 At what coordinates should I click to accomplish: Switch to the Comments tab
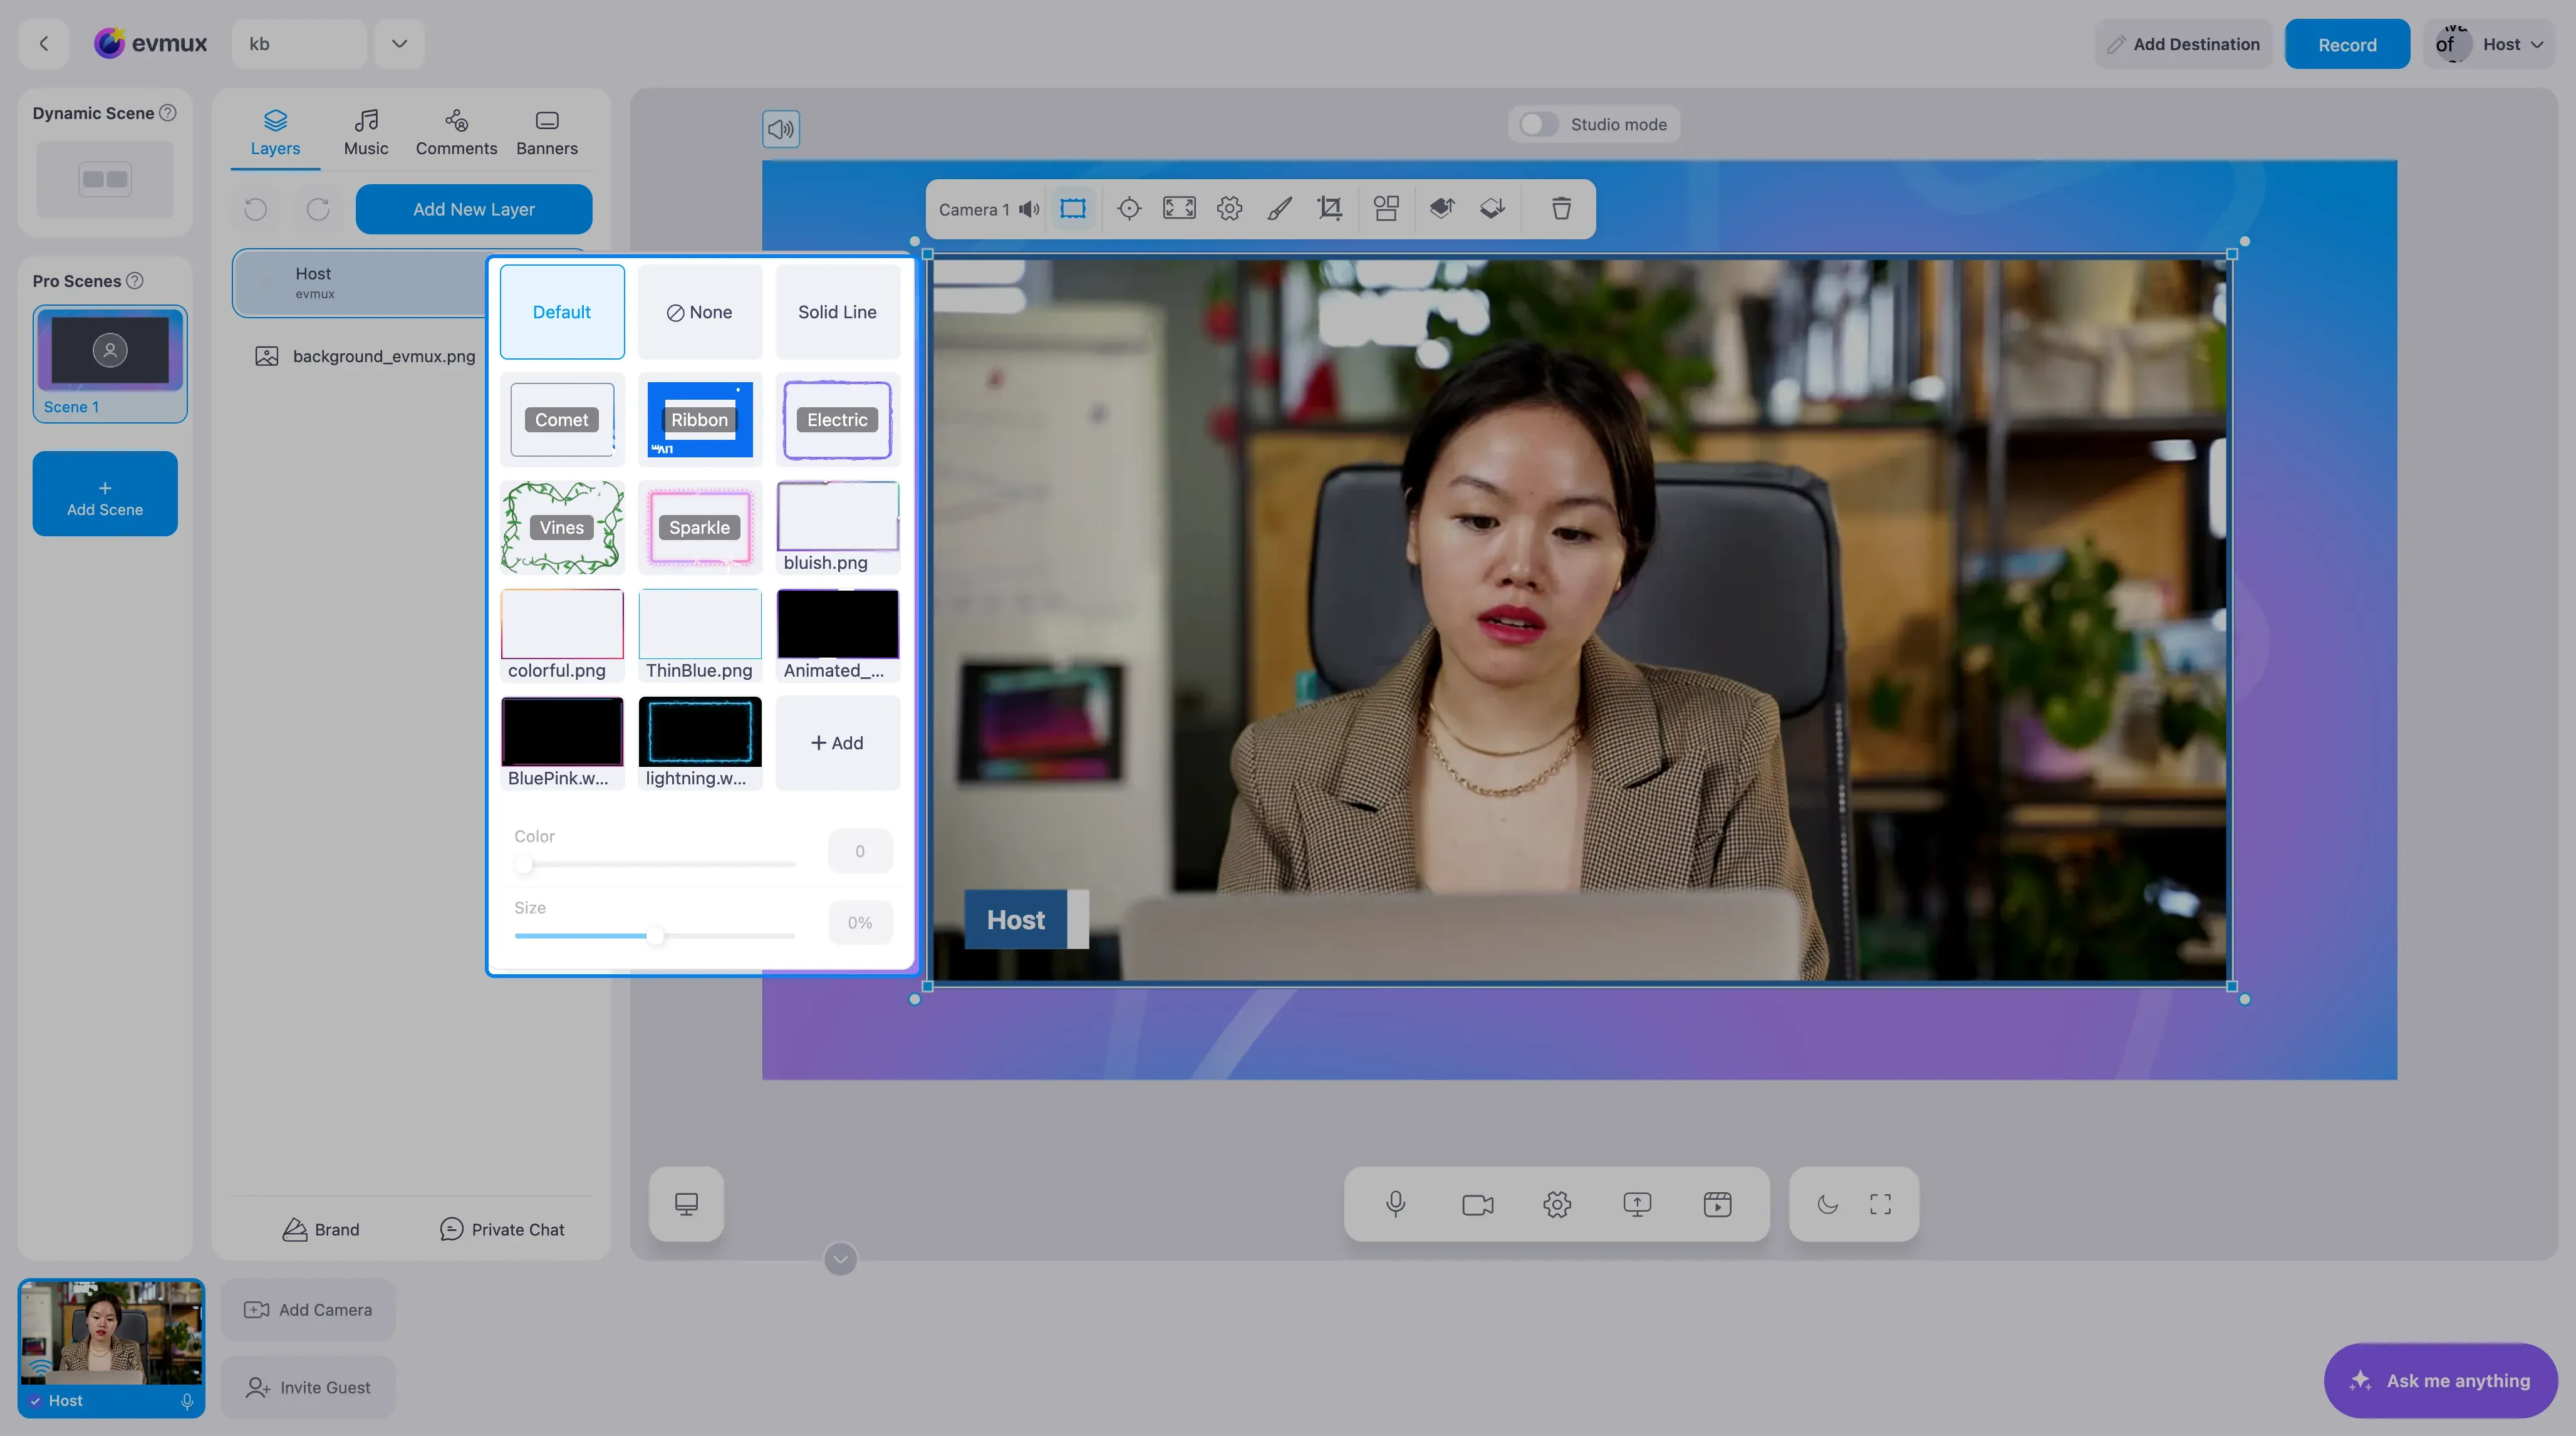456,133
